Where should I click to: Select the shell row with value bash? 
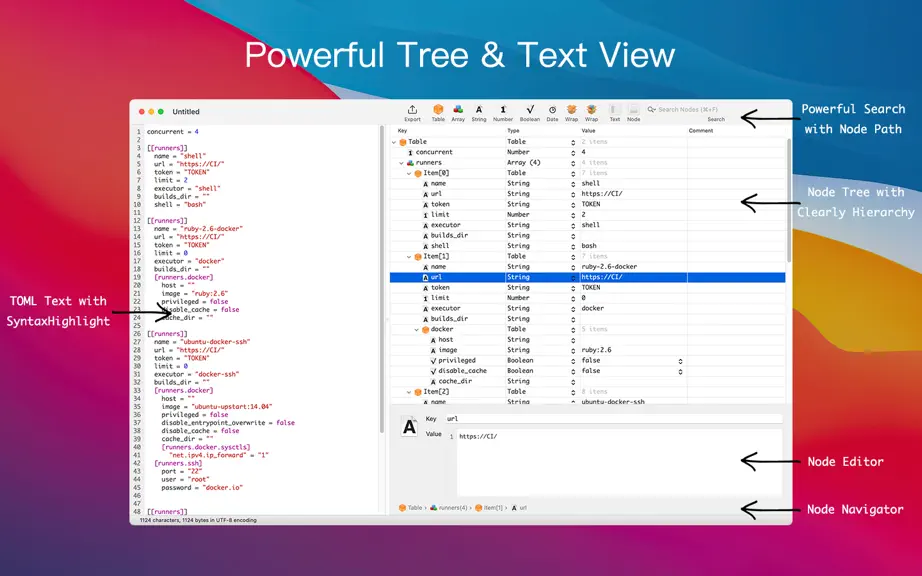point(587,246)
